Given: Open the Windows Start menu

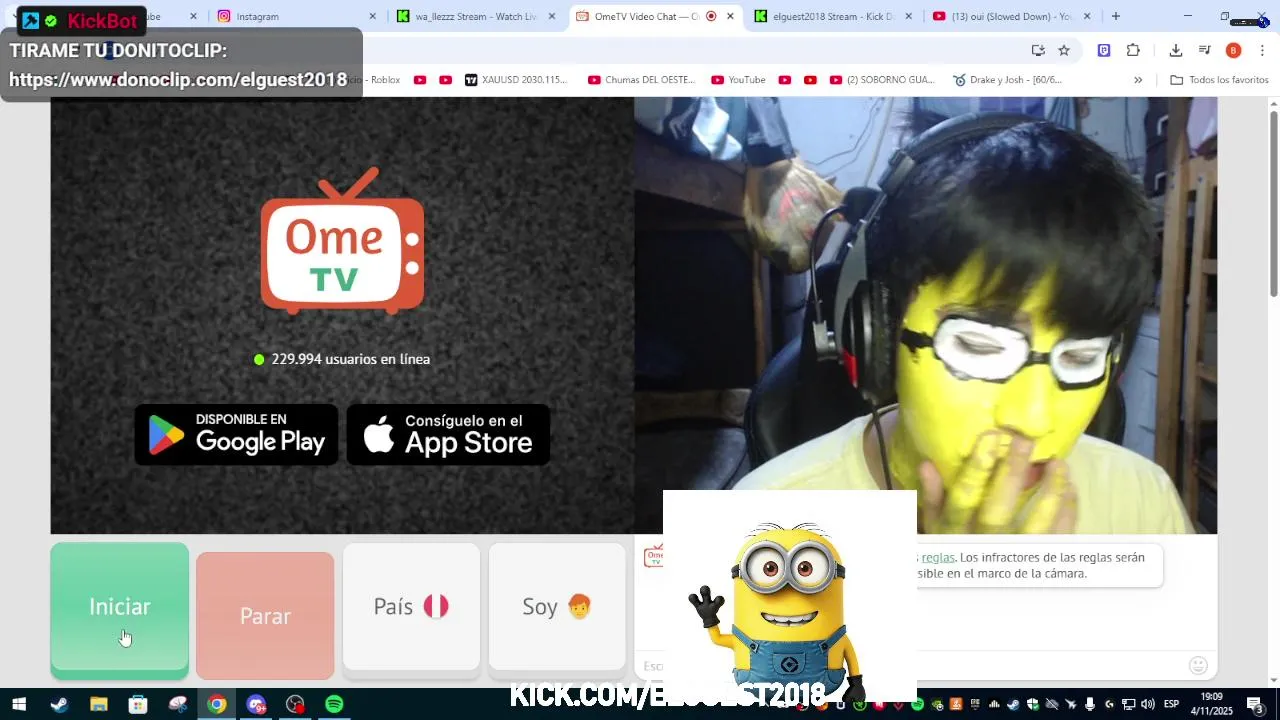Looking at the screenshot, I should click(x=18, y=704).
